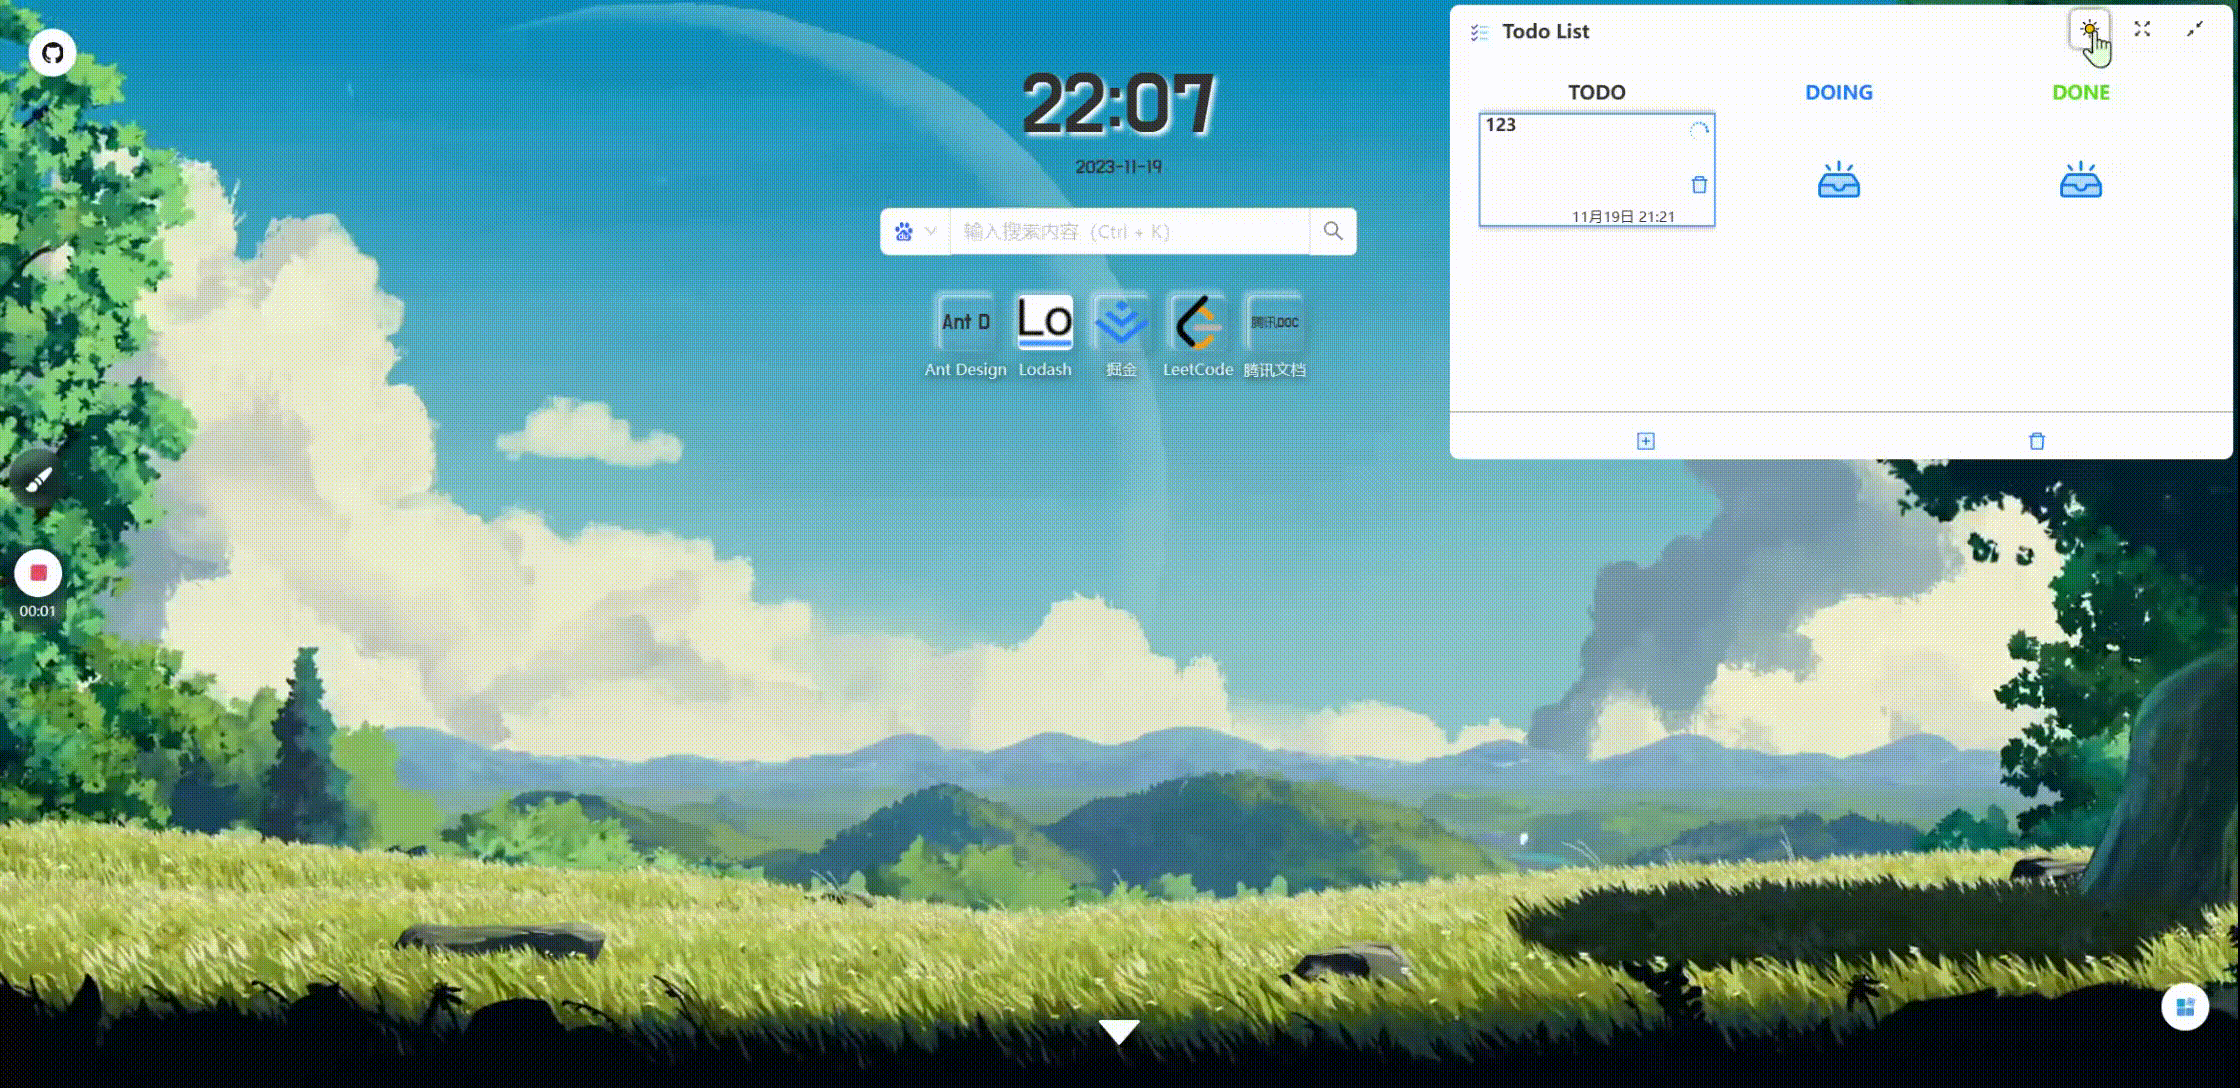
Task: Open the Lodash shortcut
Action: tap(1044, 323)
